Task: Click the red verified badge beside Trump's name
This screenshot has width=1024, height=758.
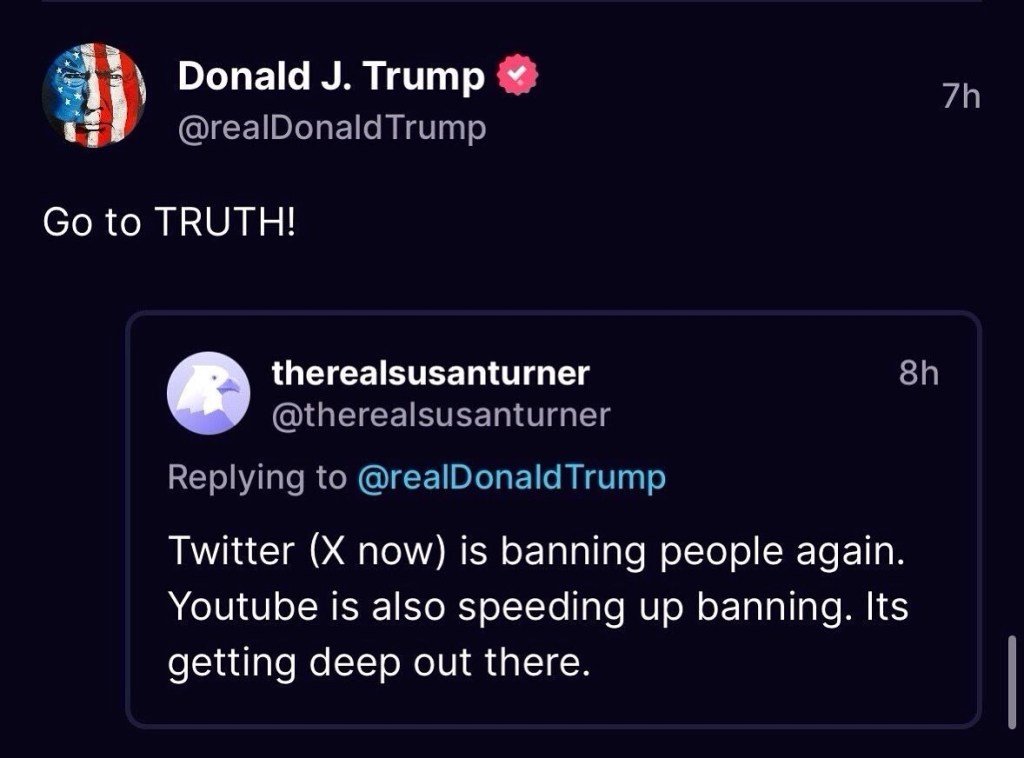Action: point(518,76)
